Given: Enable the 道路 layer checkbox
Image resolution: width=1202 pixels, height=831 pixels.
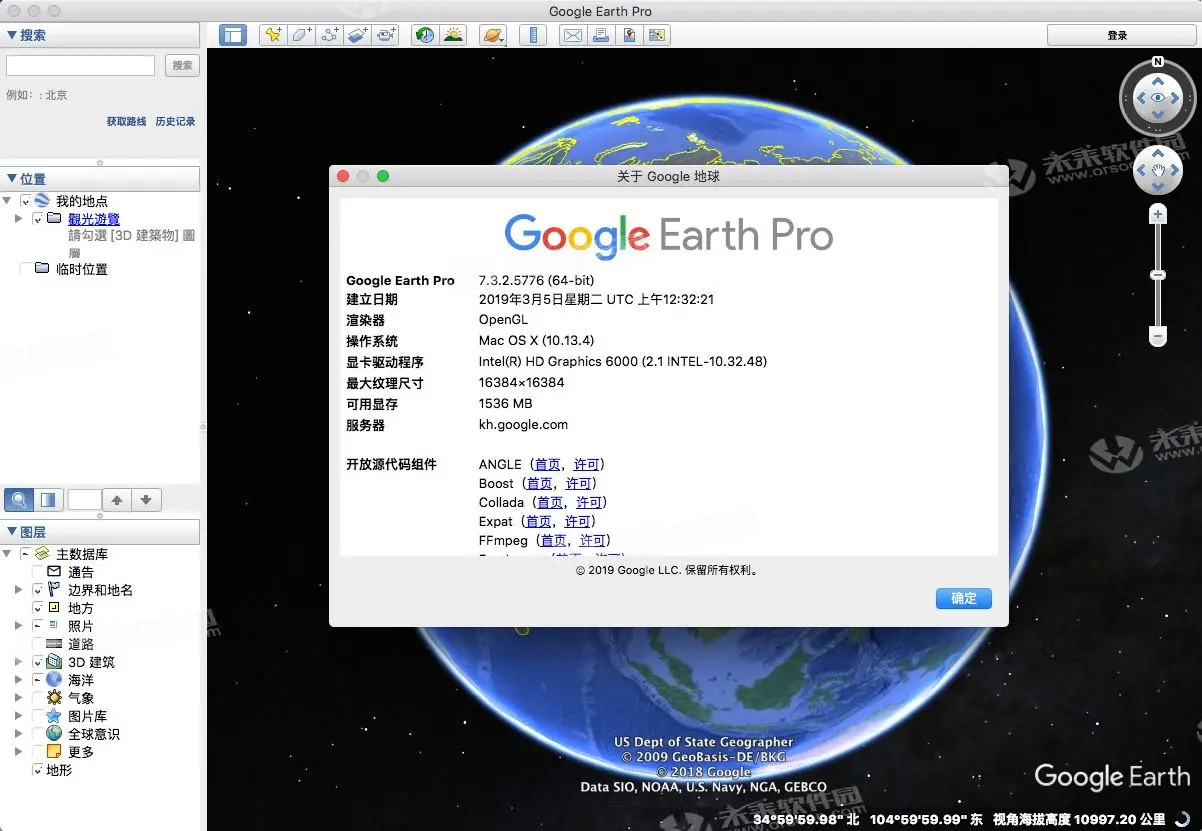Looking at the screenshot, I should click(x=39, y=644).
